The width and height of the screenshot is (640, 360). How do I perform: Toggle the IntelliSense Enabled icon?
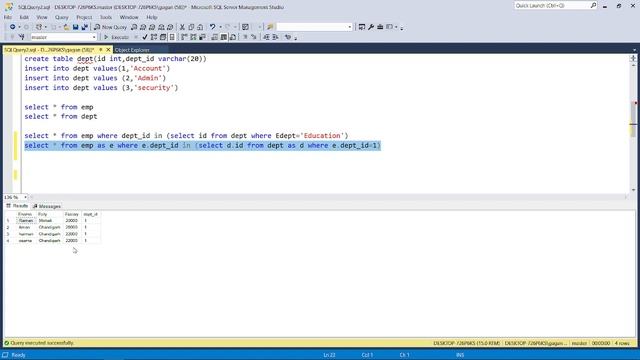(172, 37)
